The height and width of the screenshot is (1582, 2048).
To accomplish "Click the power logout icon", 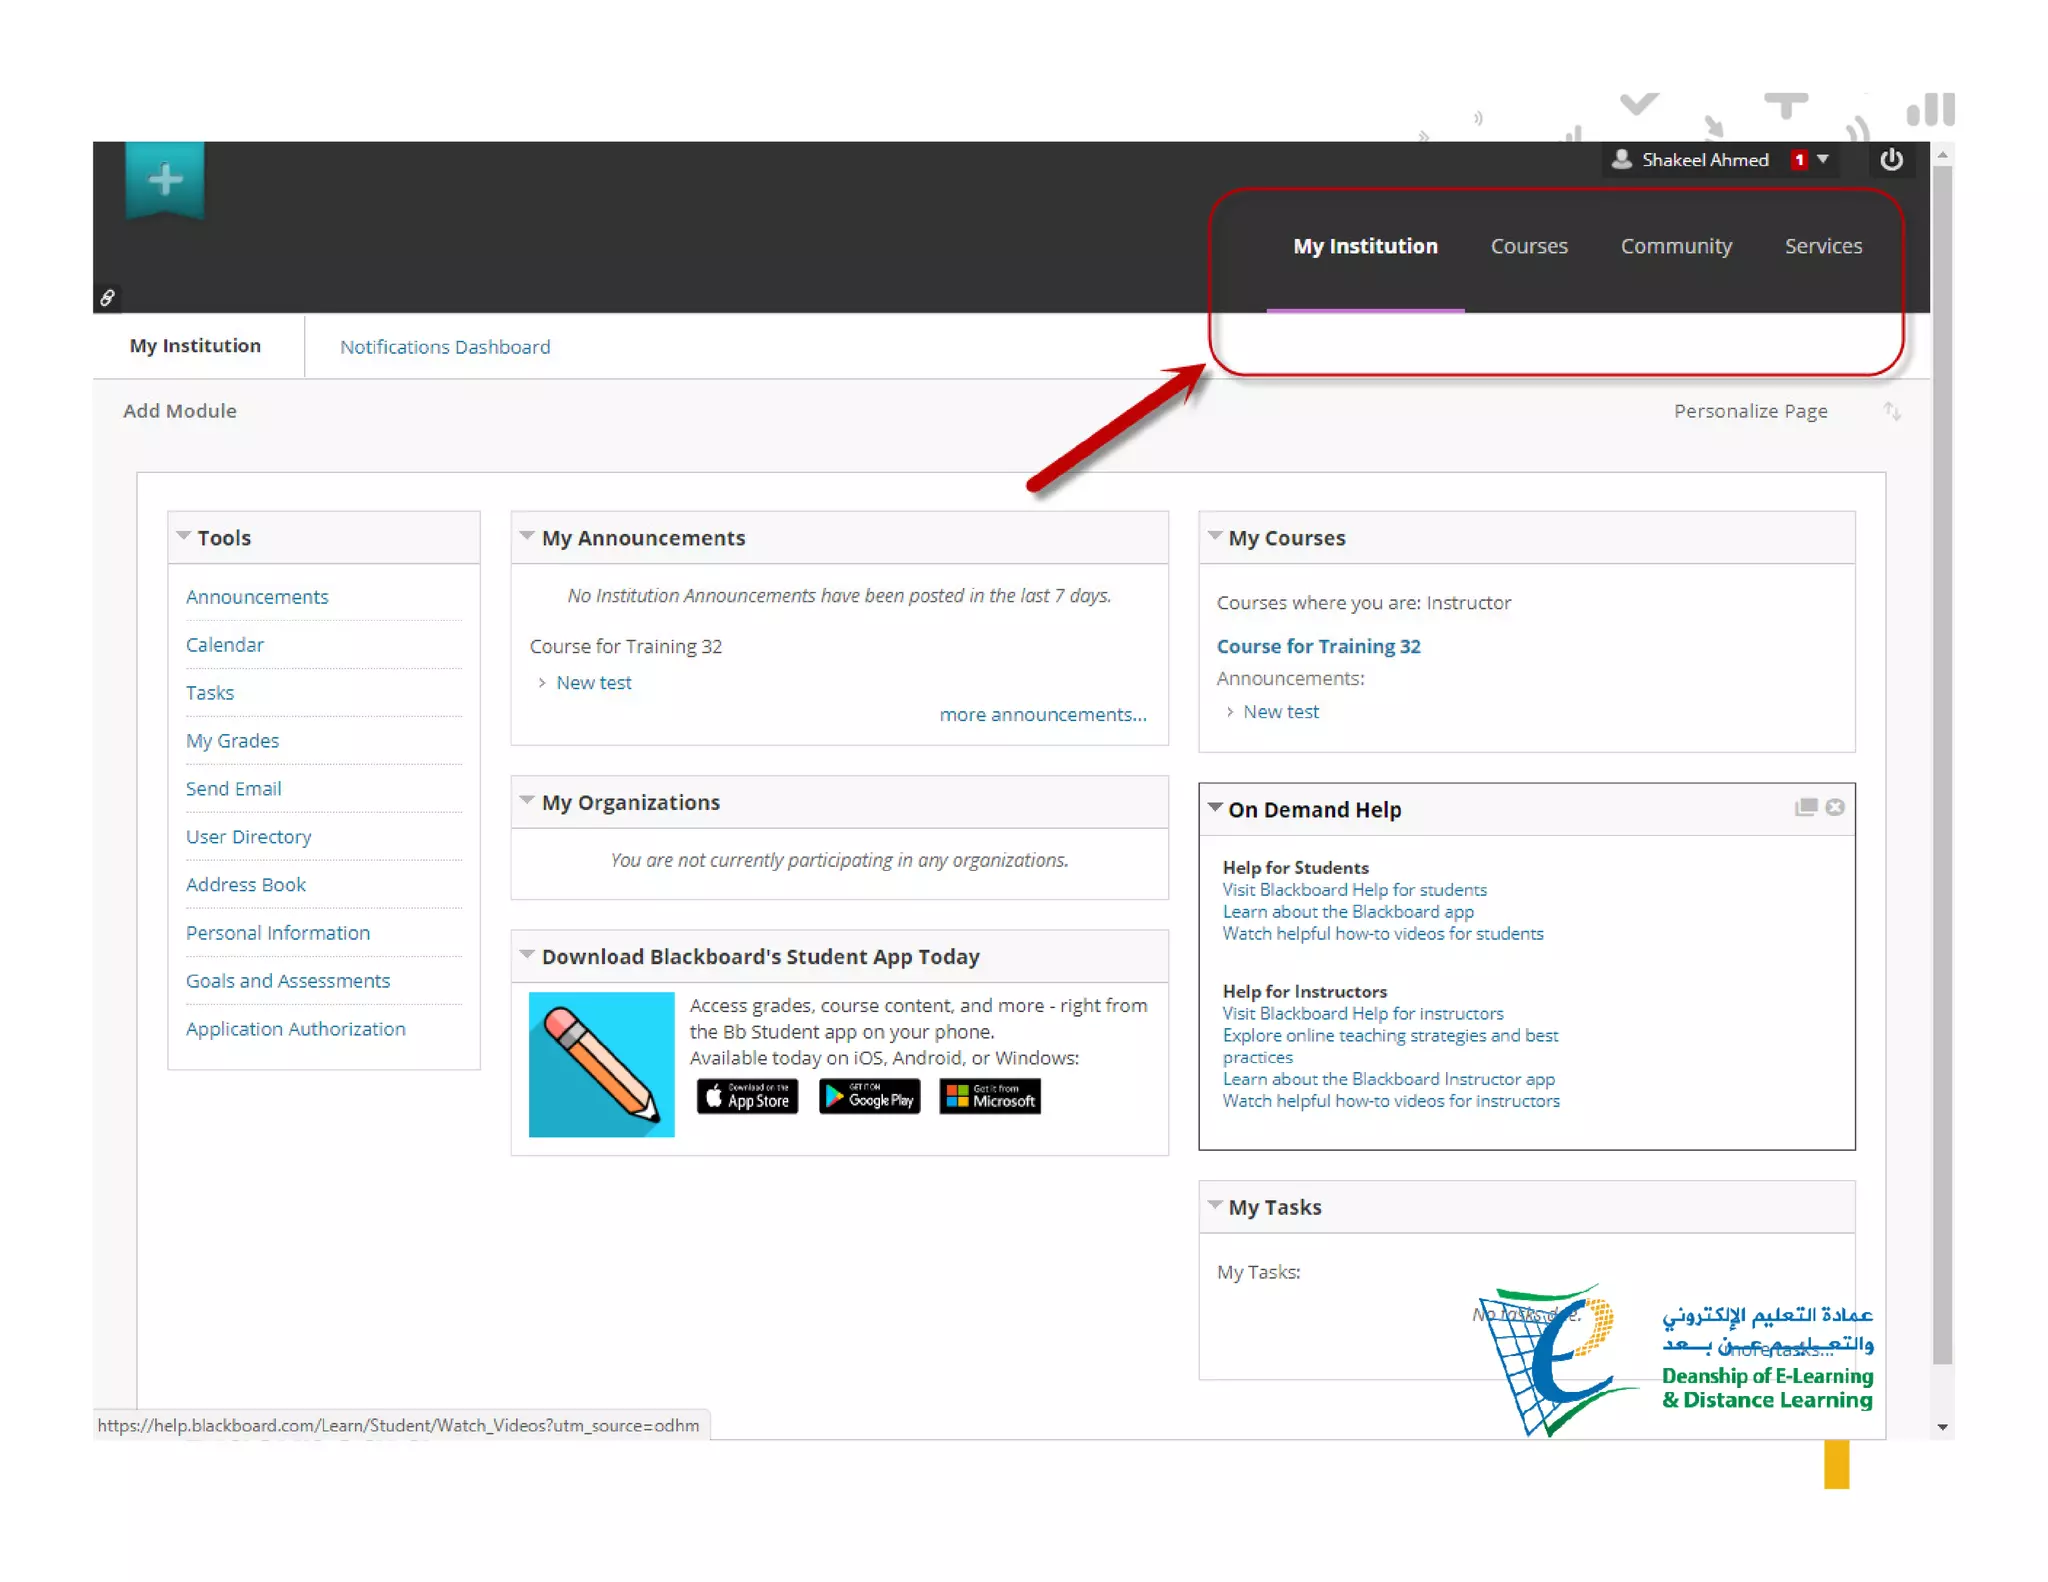I will coord(1891,160).
